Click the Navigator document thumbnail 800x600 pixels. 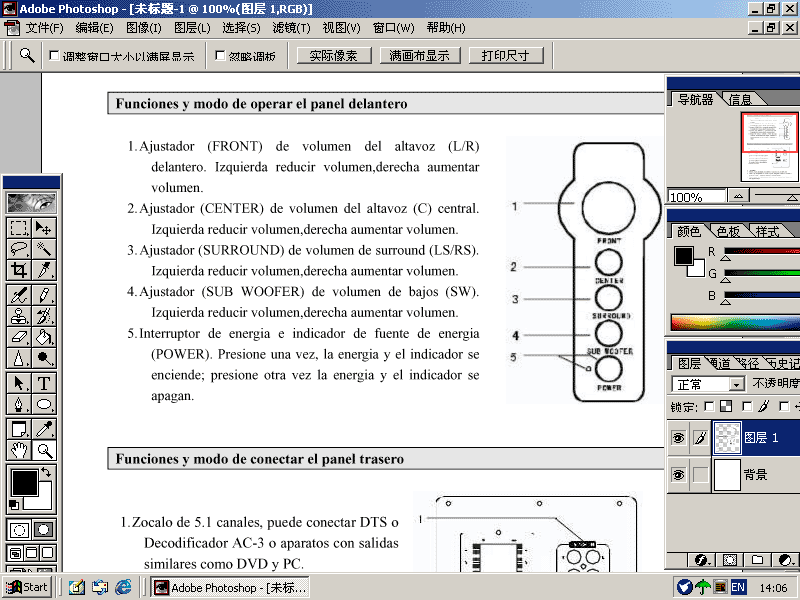[x=769, y=147]
